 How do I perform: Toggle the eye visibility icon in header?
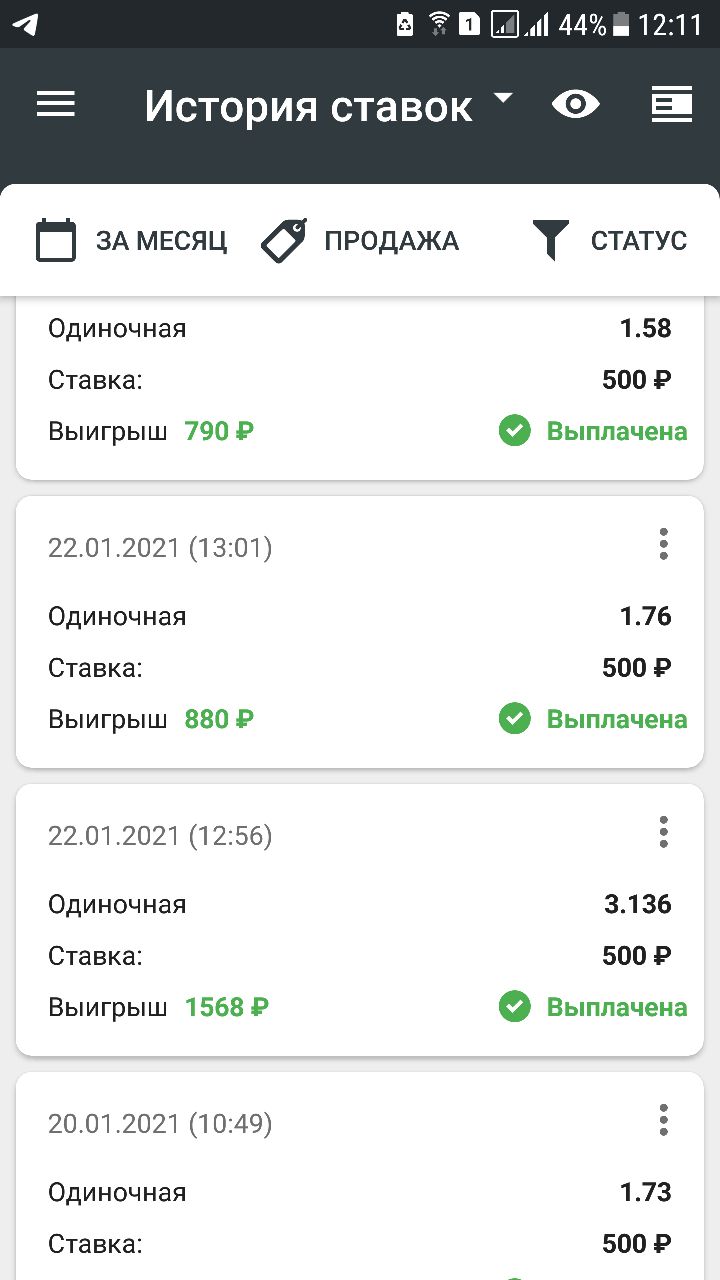(576, 105)
